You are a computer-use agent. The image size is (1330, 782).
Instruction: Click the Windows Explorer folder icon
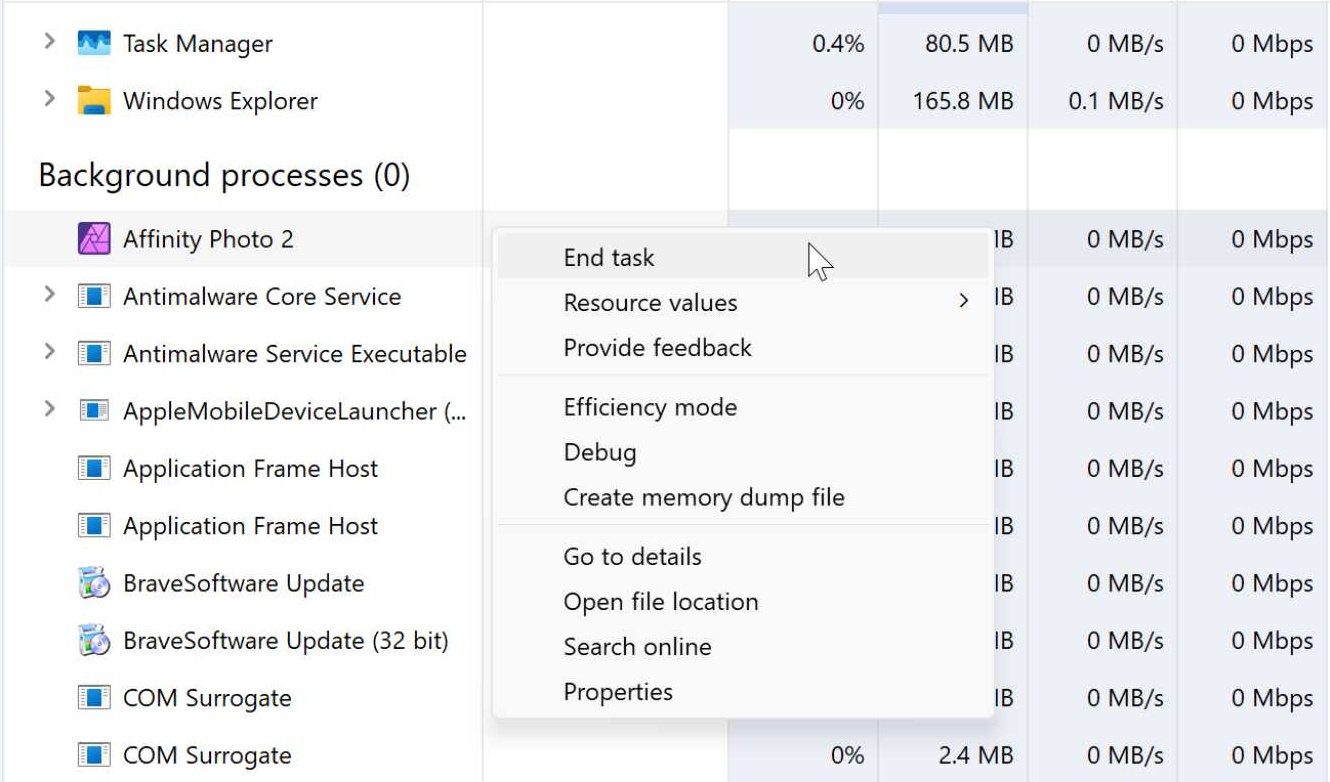tap(94, 101)
